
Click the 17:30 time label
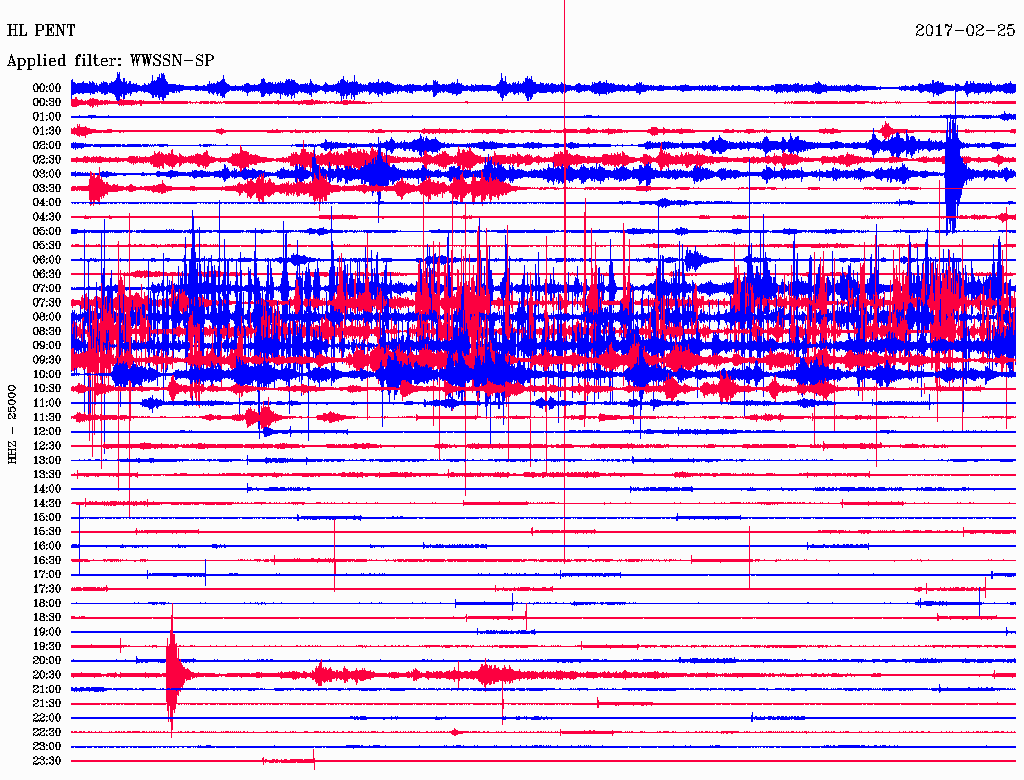click(x=47, y=589)
